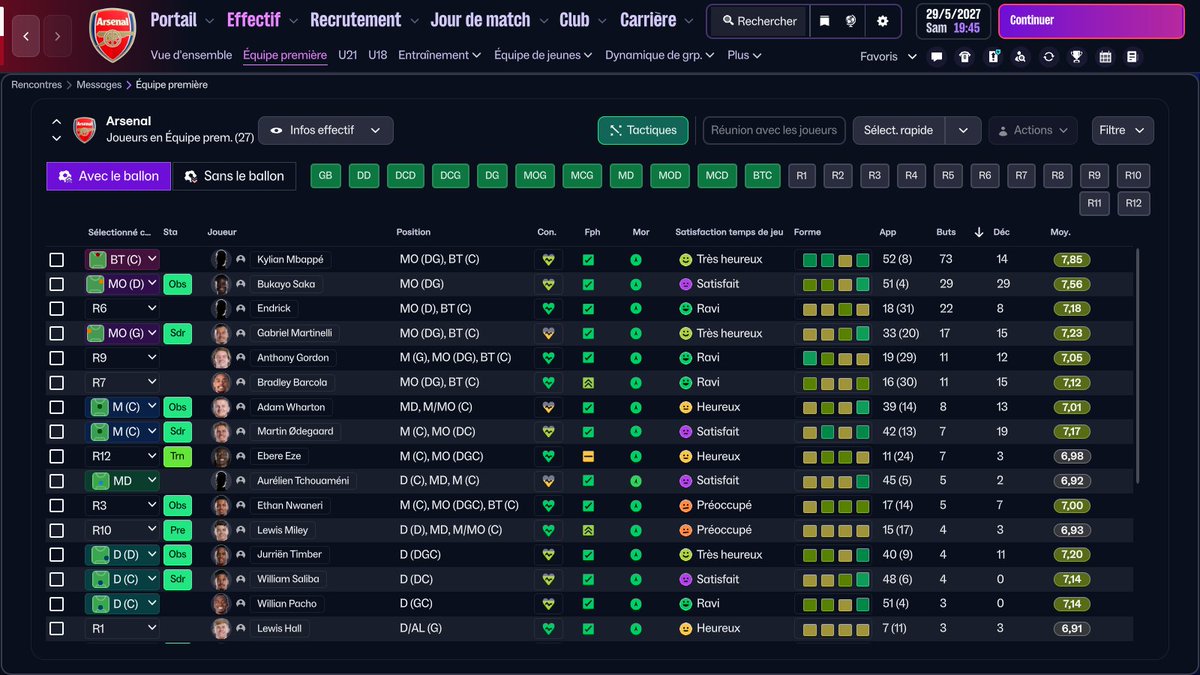Click Réunion avec les joueurs button

773,130
